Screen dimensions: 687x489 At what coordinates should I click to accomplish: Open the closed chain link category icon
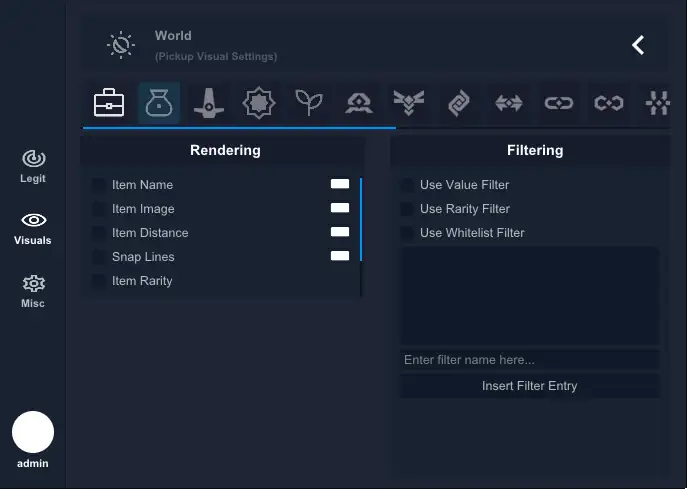coord(559,103)
